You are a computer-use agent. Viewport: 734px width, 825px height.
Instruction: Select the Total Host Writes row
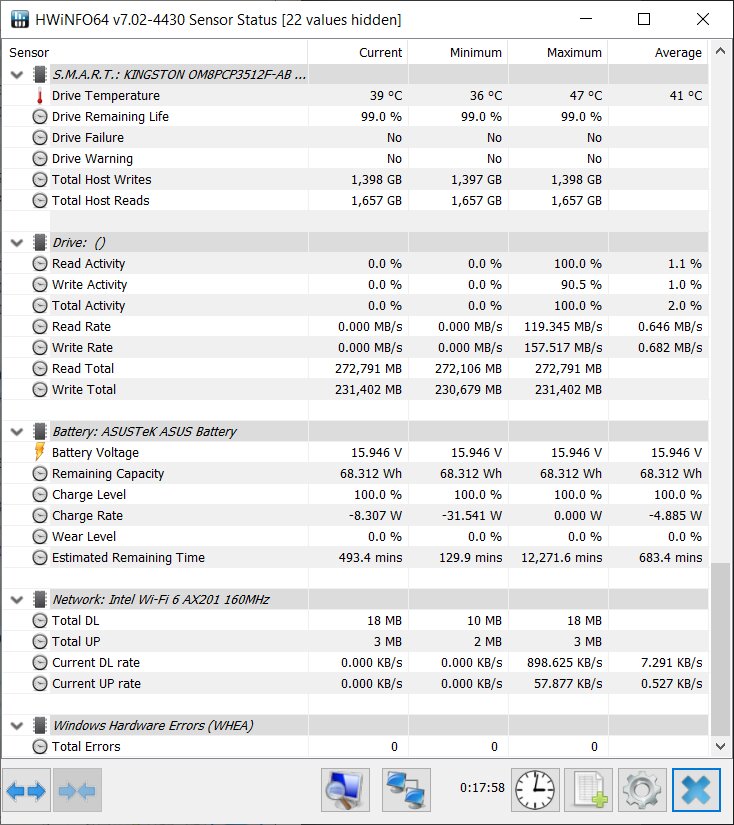355,179
